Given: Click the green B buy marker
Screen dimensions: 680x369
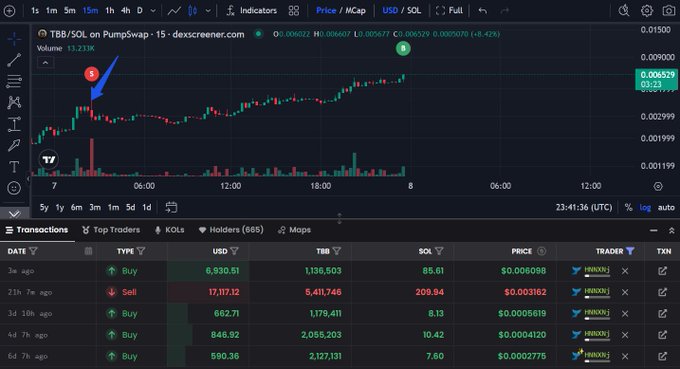Looking at the screenshot, I should coord(403,48).
